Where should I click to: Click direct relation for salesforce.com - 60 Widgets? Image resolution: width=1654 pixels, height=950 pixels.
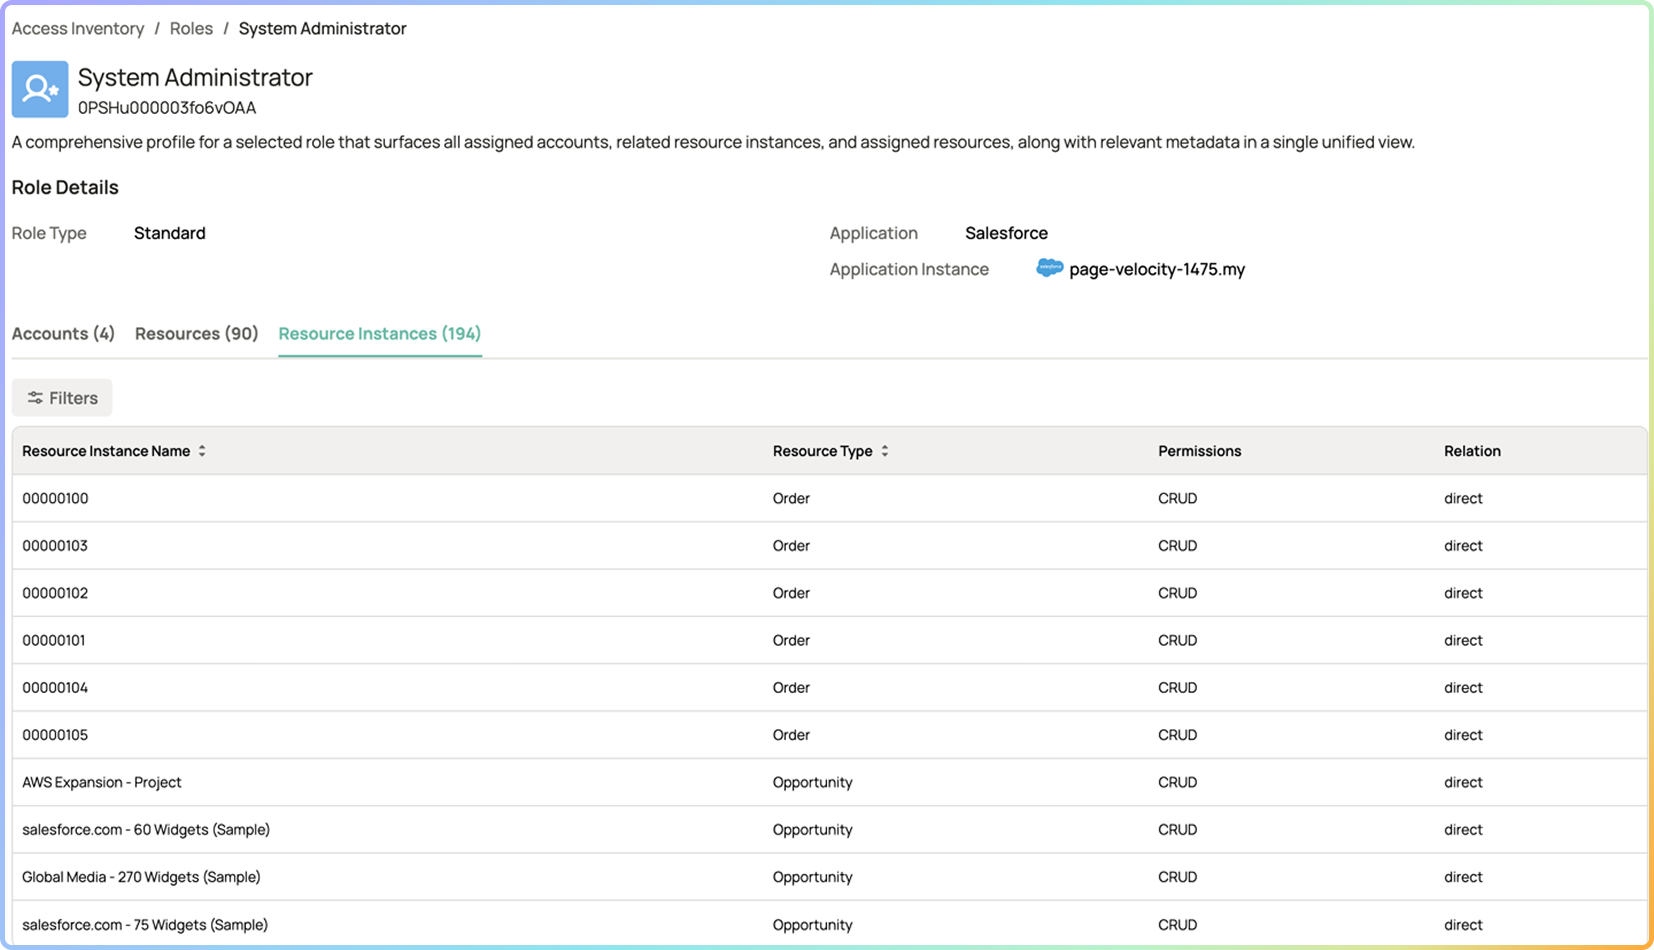[1463, 830]
